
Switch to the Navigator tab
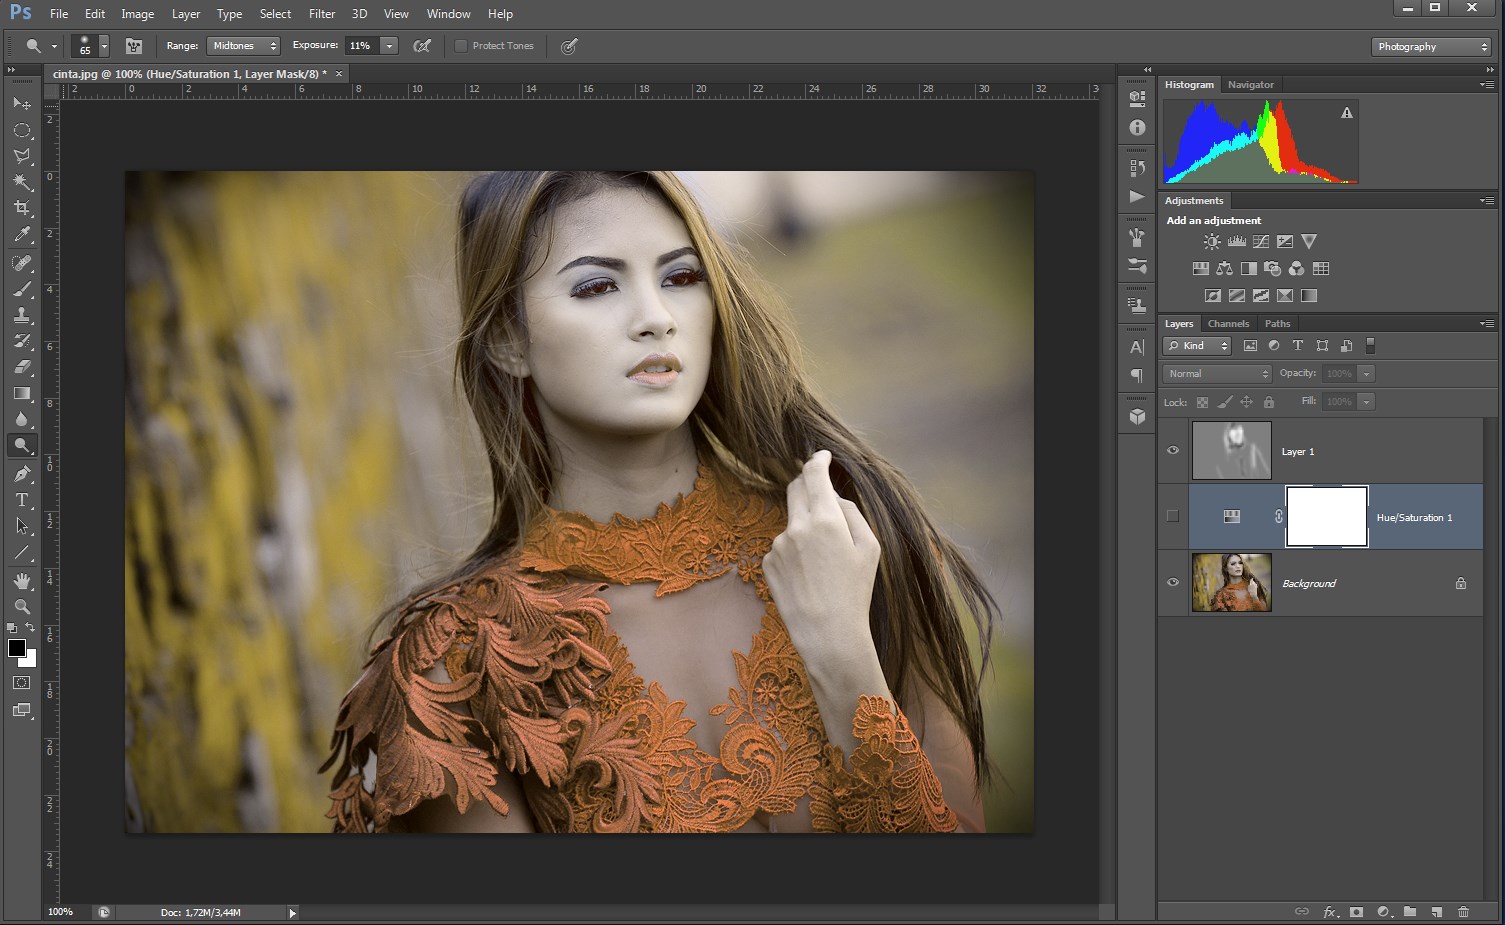1250,85
